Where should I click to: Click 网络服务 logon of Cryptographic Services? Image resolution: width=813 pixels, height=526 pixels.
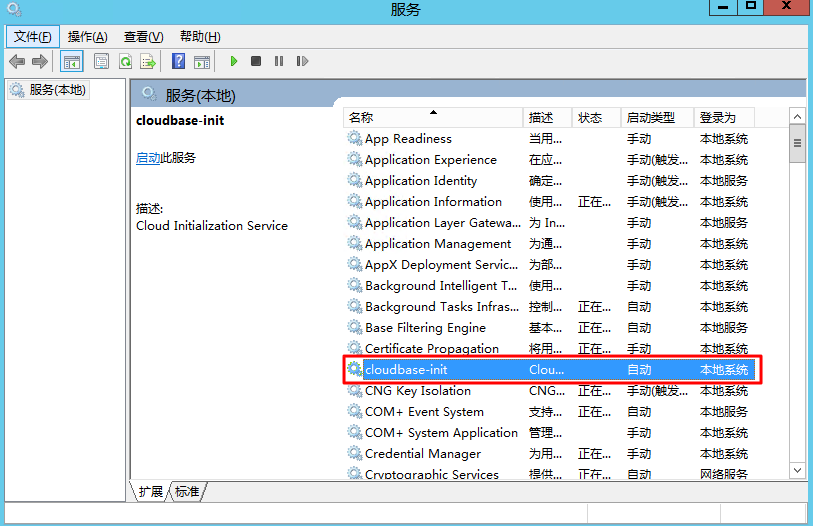point(724,474)
